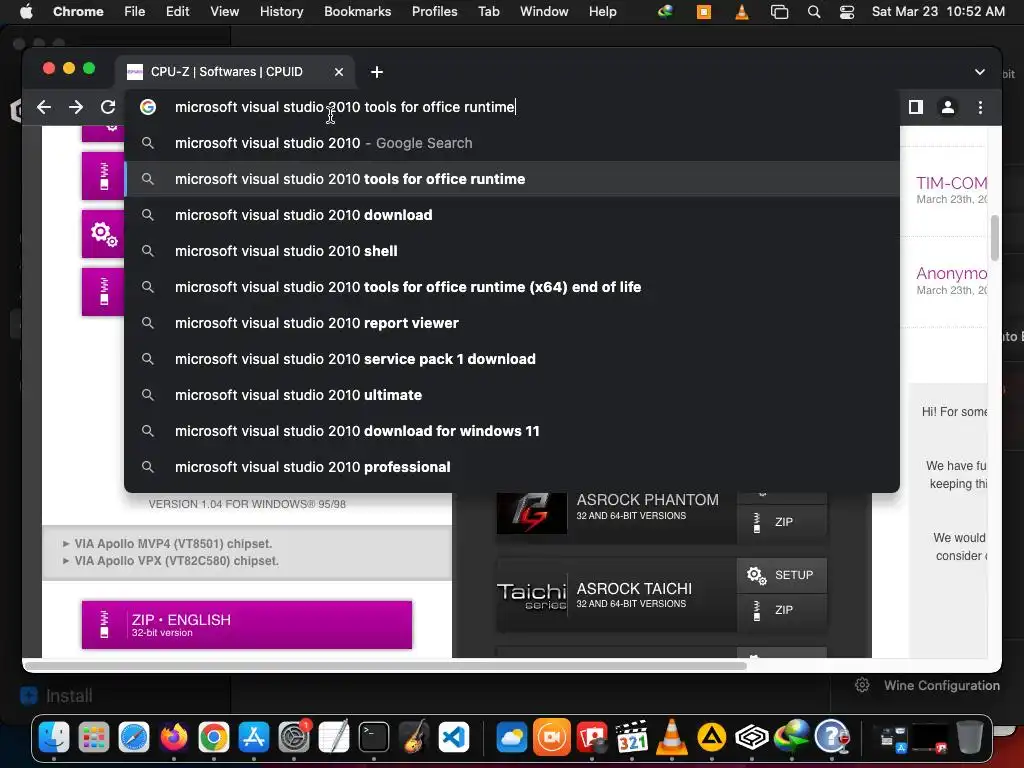Click the ASRock Phantom Gaming logo
This screenshot has width=1024, height=768.
[532, 513]
